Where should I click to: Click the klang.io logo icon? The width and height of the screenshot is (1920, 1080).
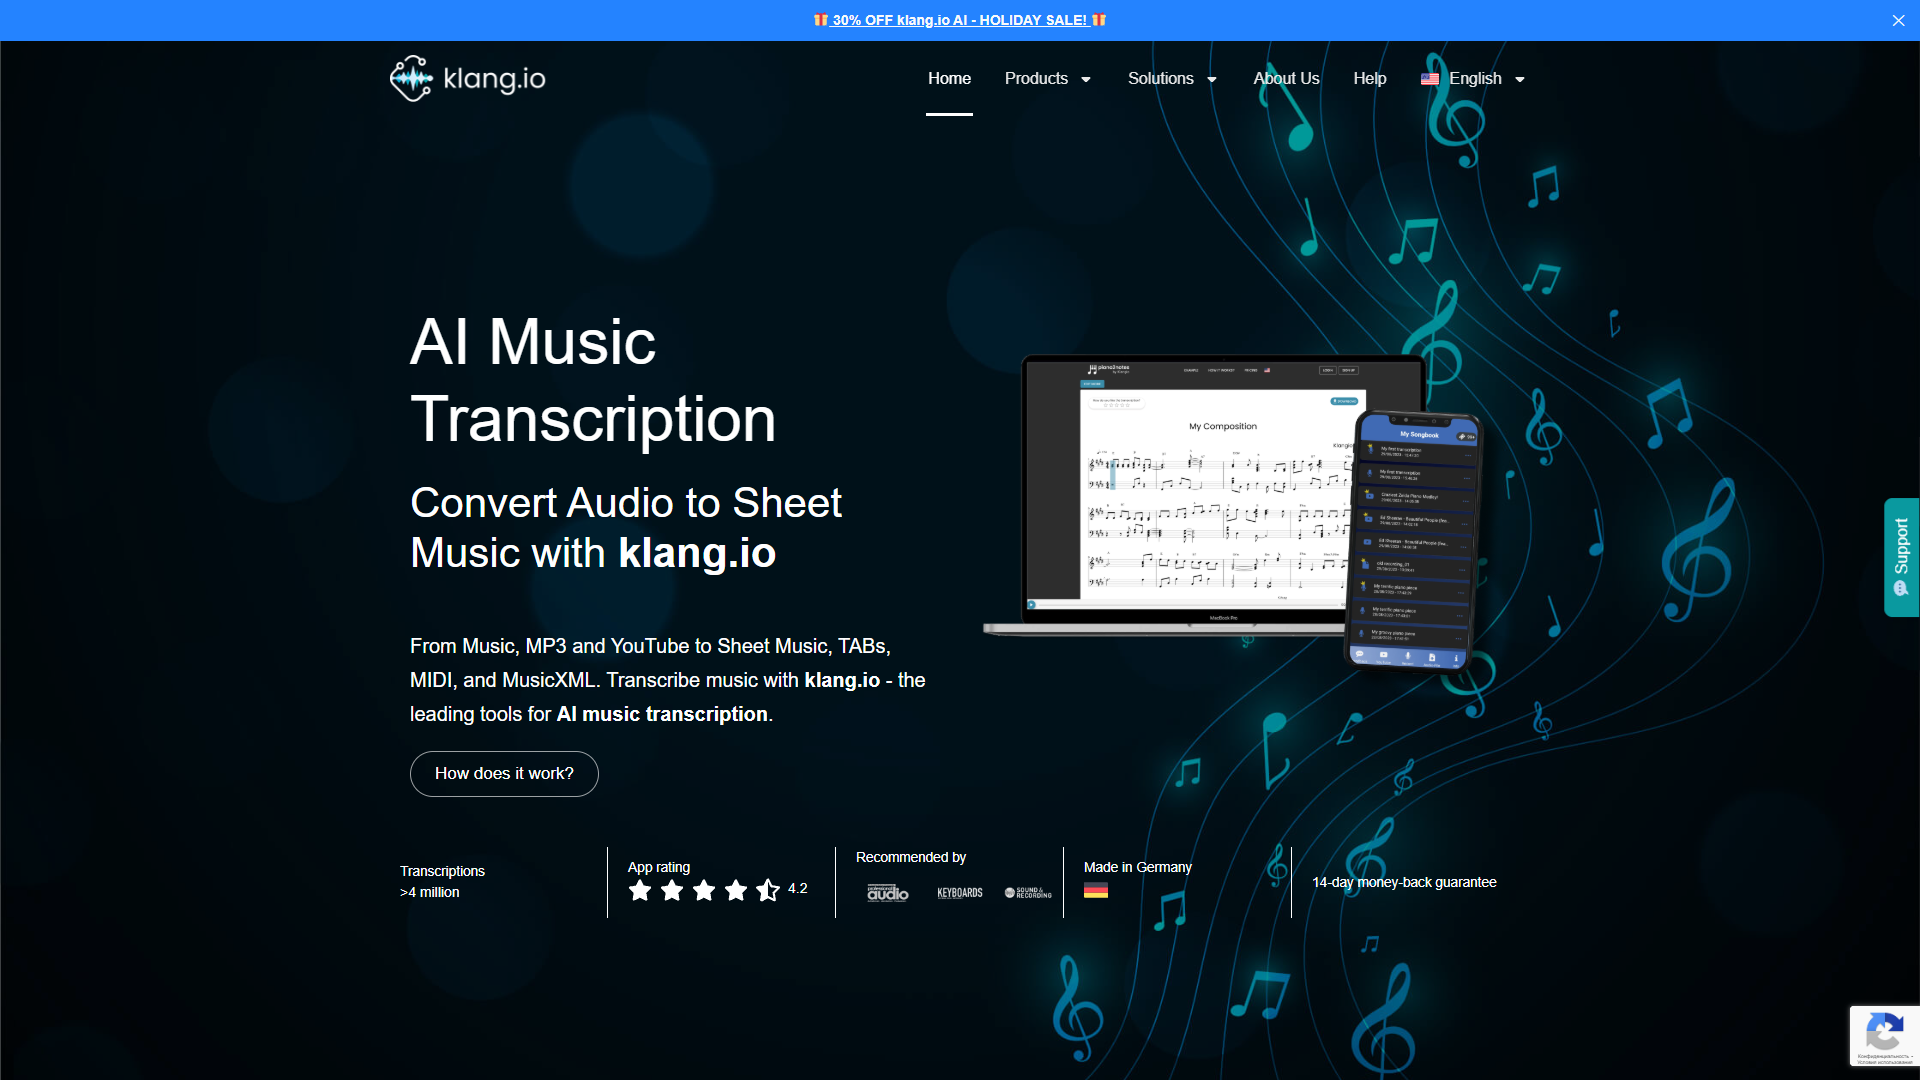pos(411,78)
